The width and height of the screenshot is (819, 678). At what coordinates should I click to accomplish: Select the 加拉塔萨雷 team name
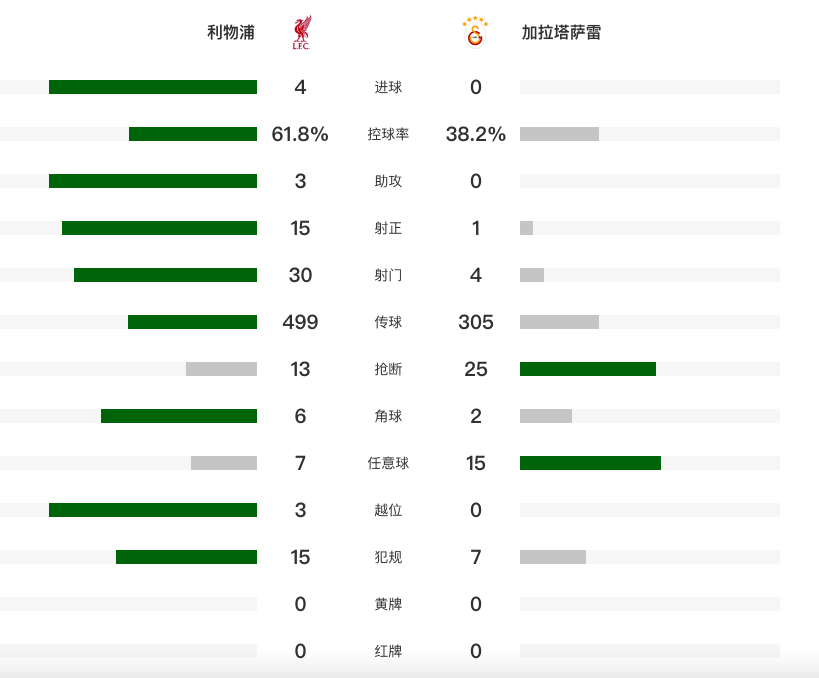coord(561,33)
